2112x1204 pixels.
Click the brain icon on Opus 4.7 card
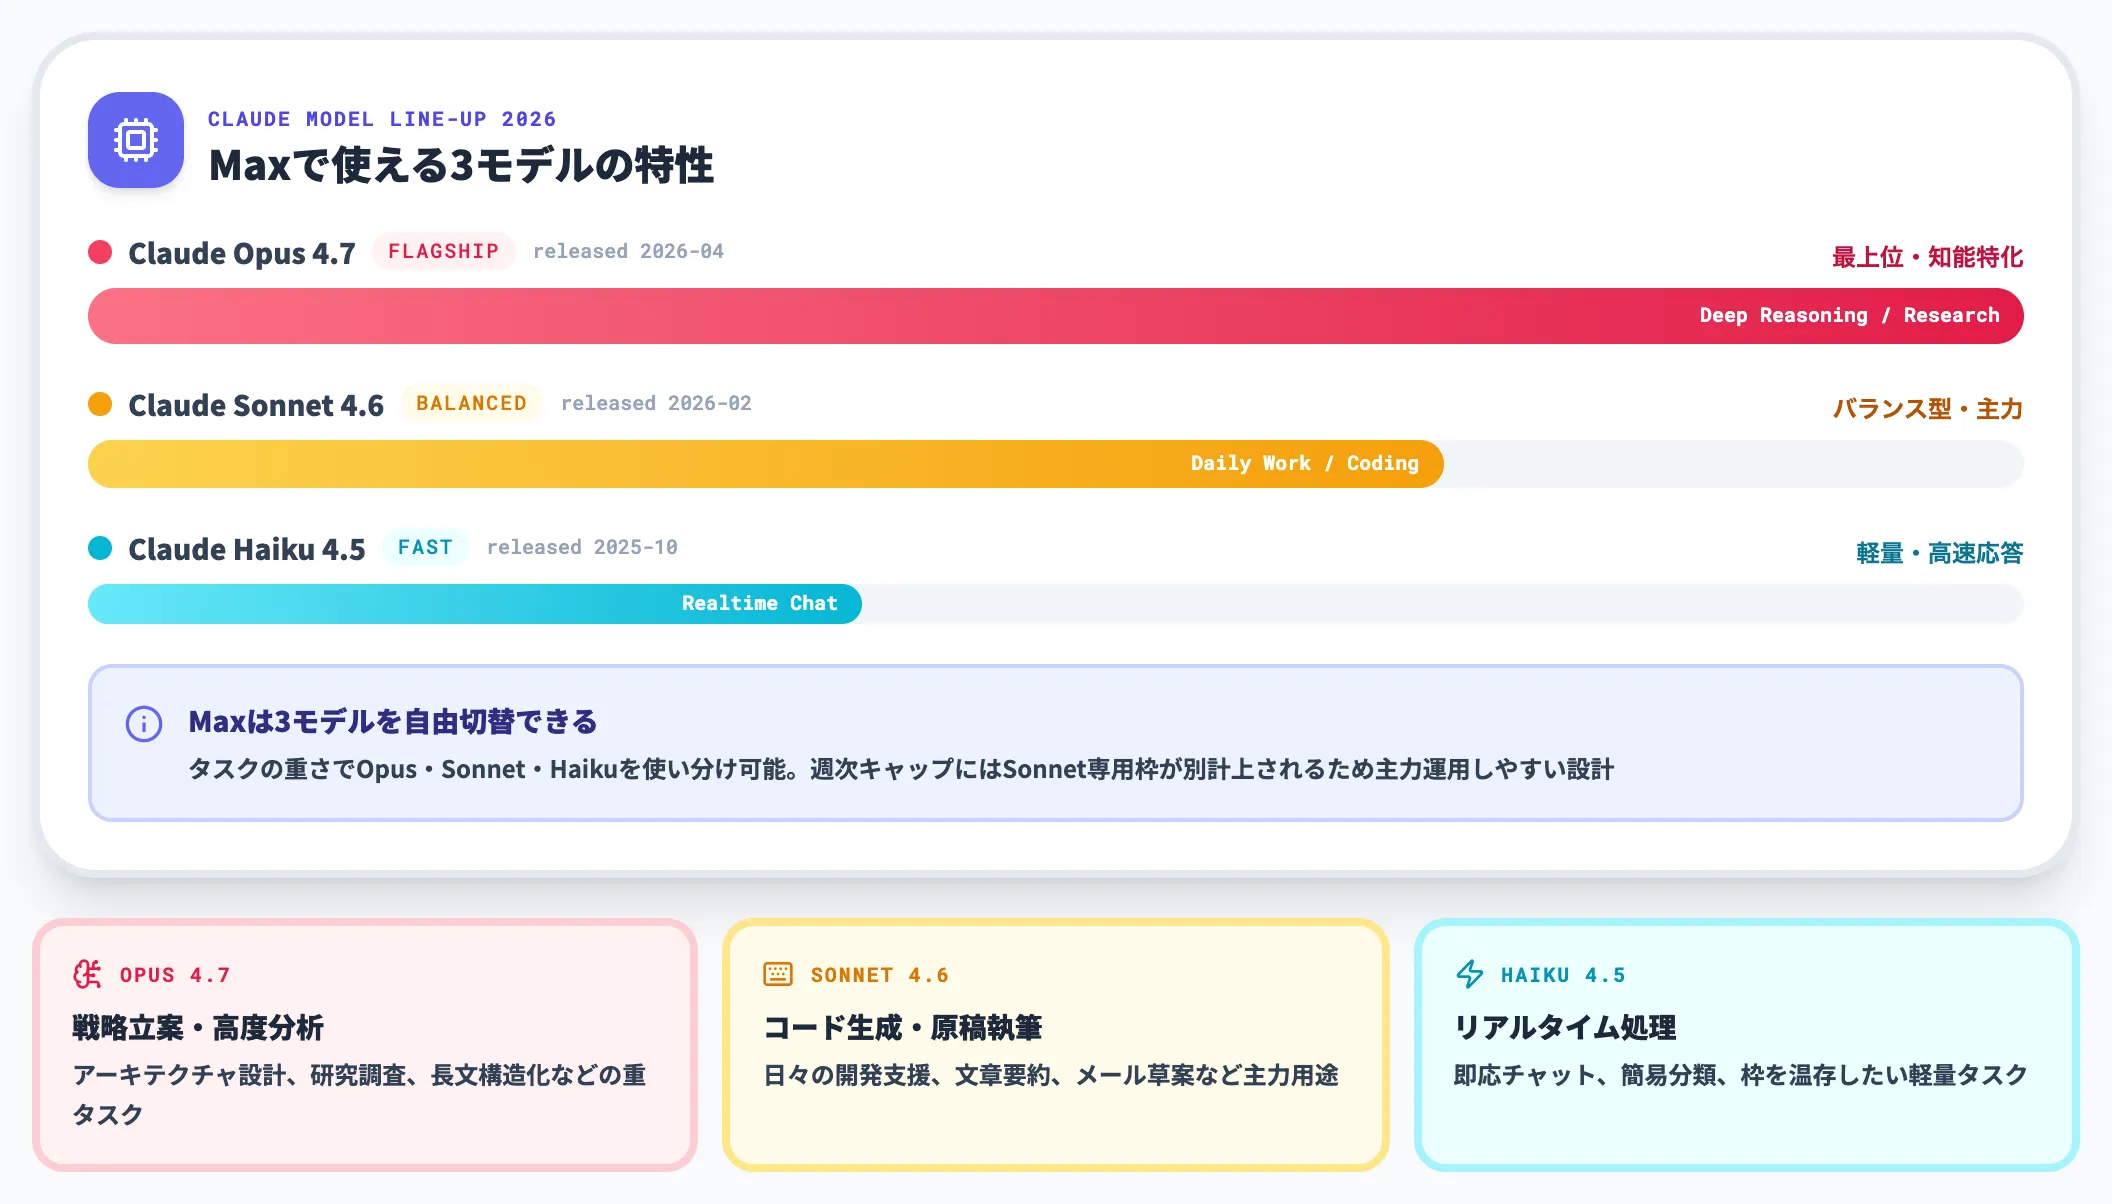[x=87, y=974]
